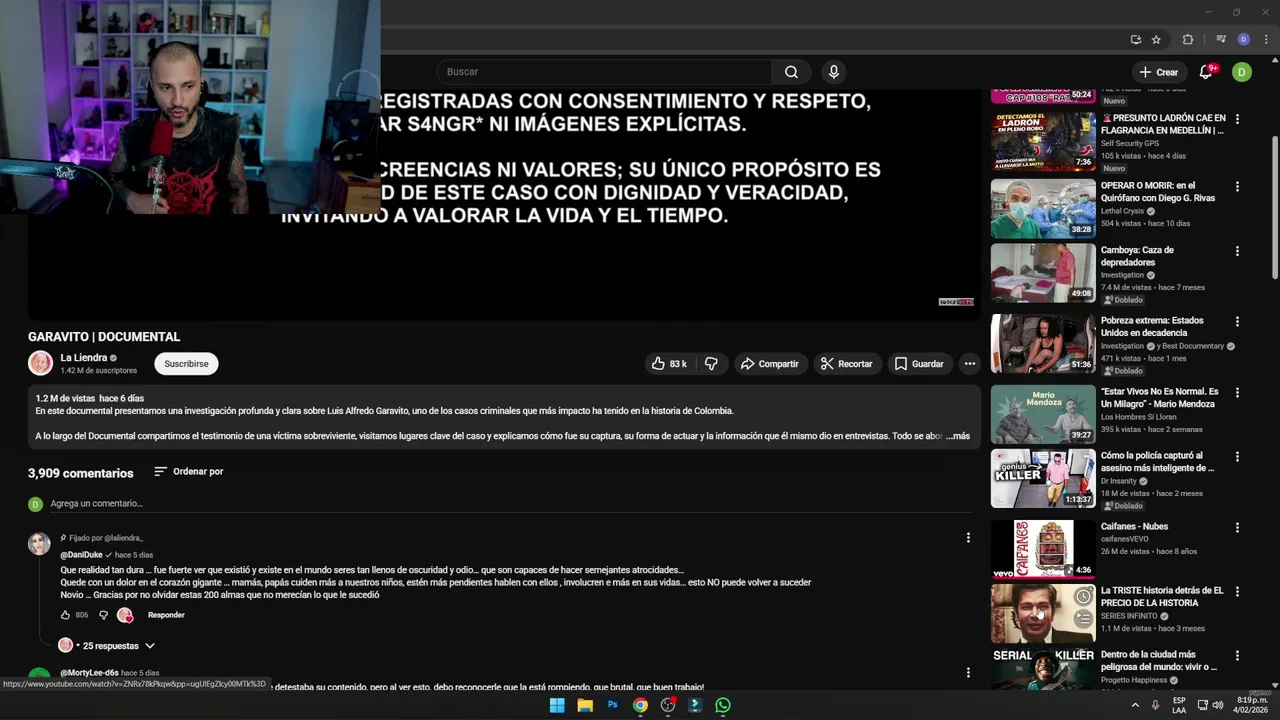This screenshot has width=1280, height=720.
Task: Open WhatsApp from the taskbar
Action: tap(722, 705)
